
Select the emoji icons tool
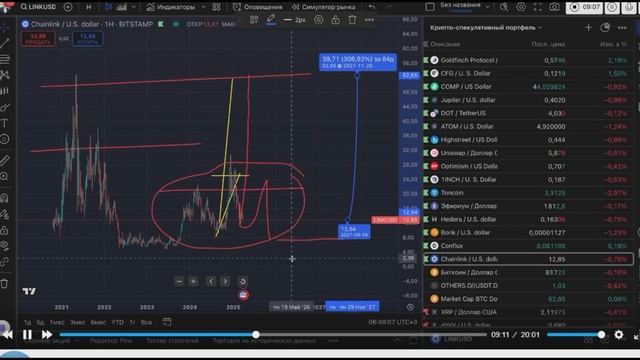4,139
